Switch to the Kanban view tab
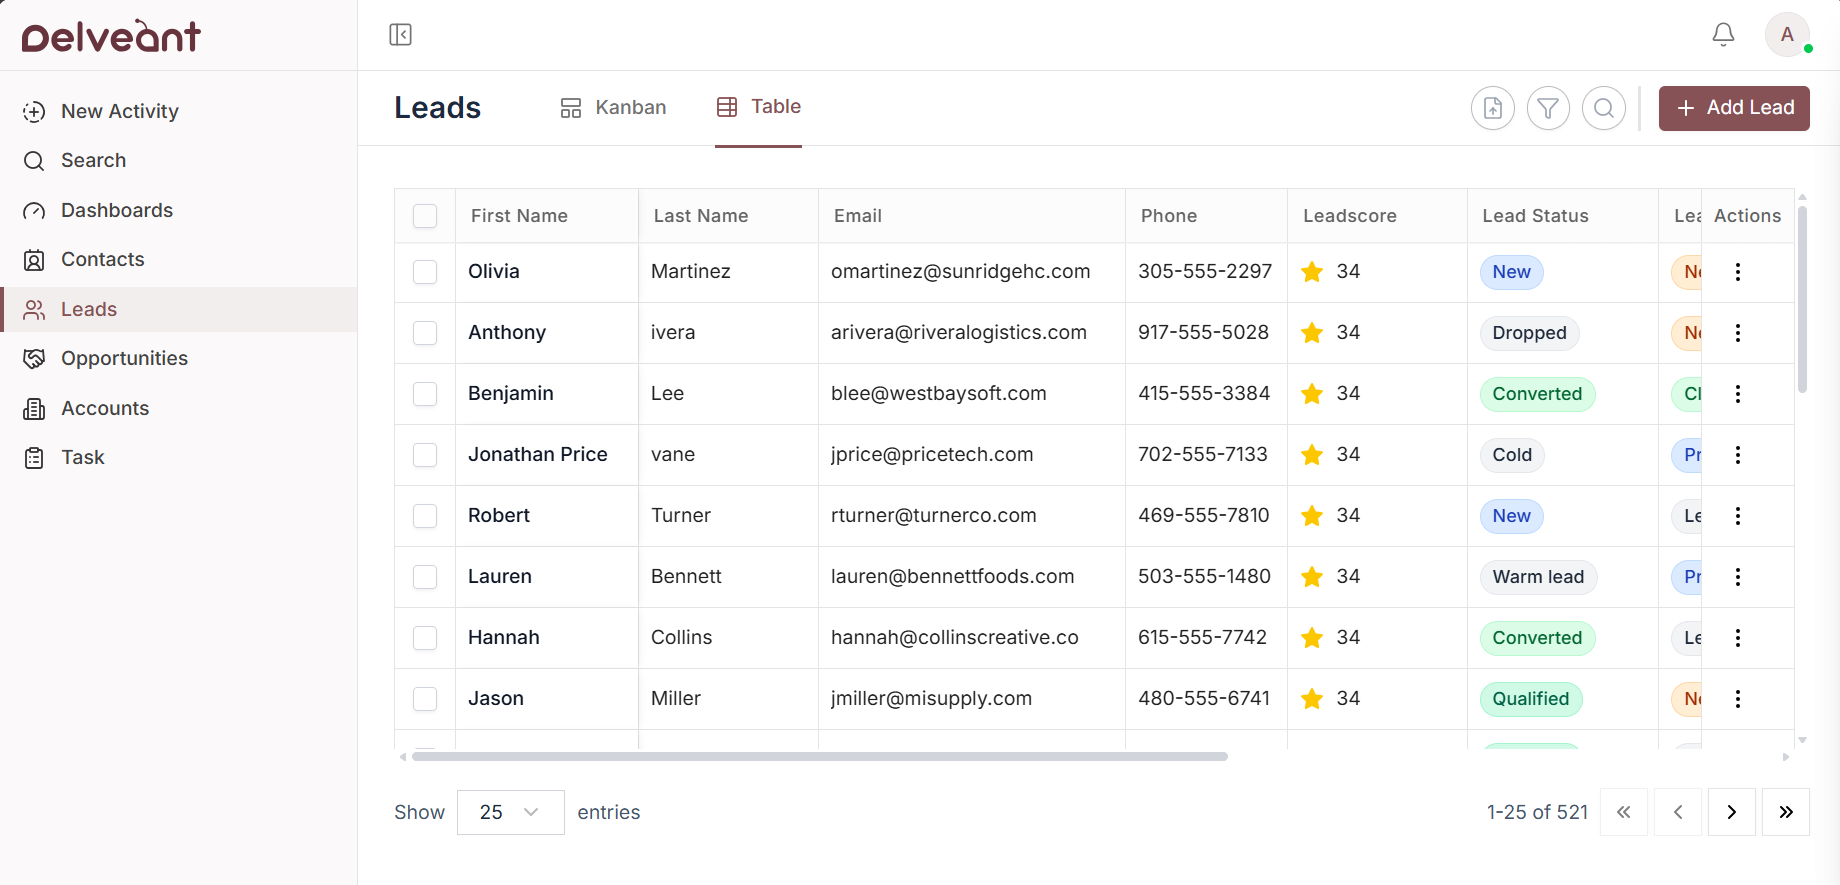Image resolution: width=1840 pixels, height=885 pixels. pyautogui.click(x=613, y=107)
